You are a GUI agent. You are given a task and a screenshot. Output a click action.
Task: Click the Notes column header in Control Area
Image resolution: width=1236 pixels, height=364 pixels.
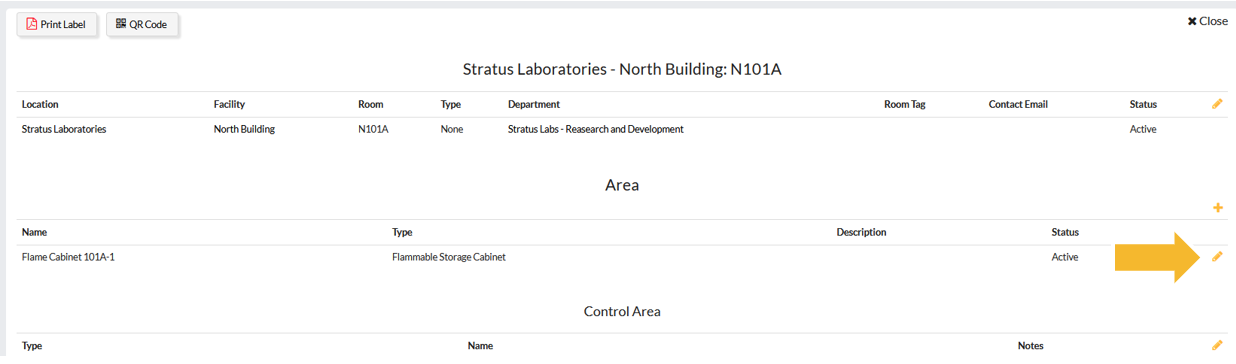click(1031, 346)
